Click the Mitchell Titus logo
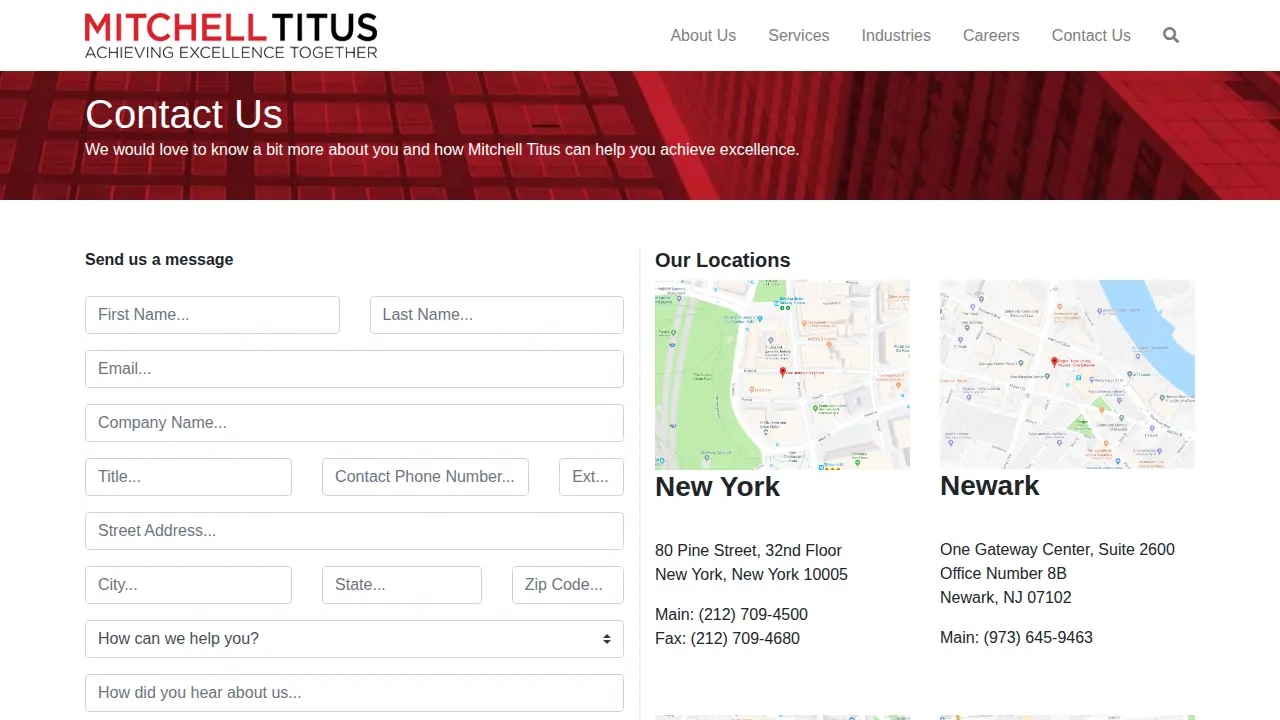Image resolution: width=1280 pixels, height=720 pixels. pyautogui.click(x=231, y=35)
